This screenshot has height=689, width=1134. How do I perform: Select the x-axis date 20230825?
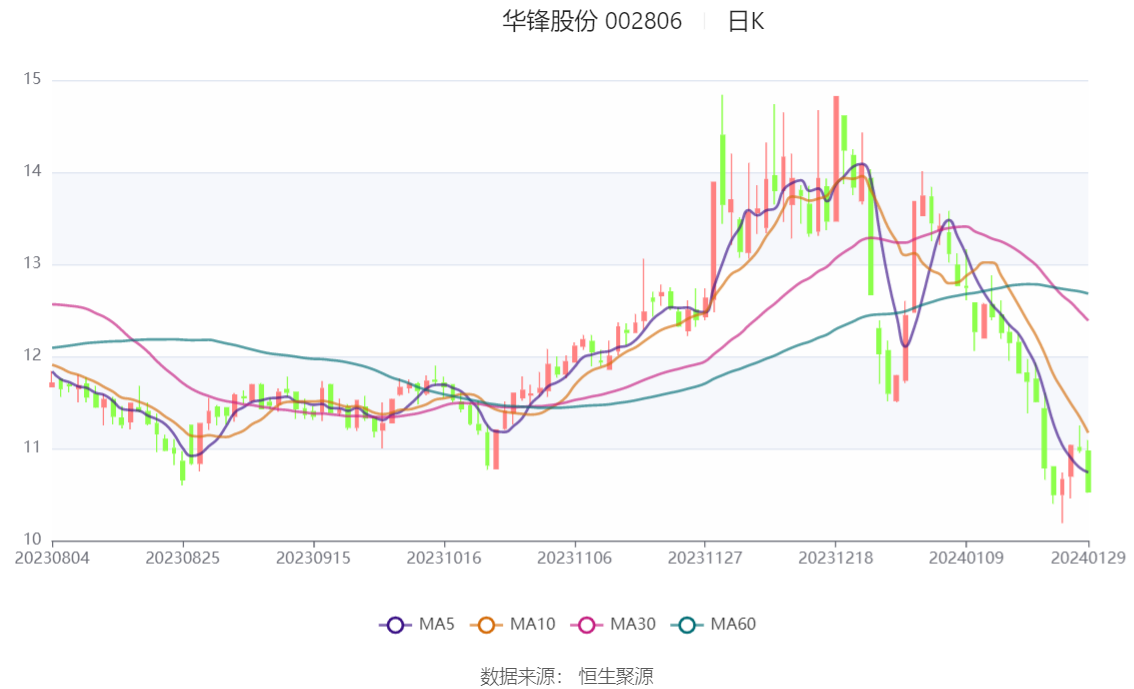point(183,558)
